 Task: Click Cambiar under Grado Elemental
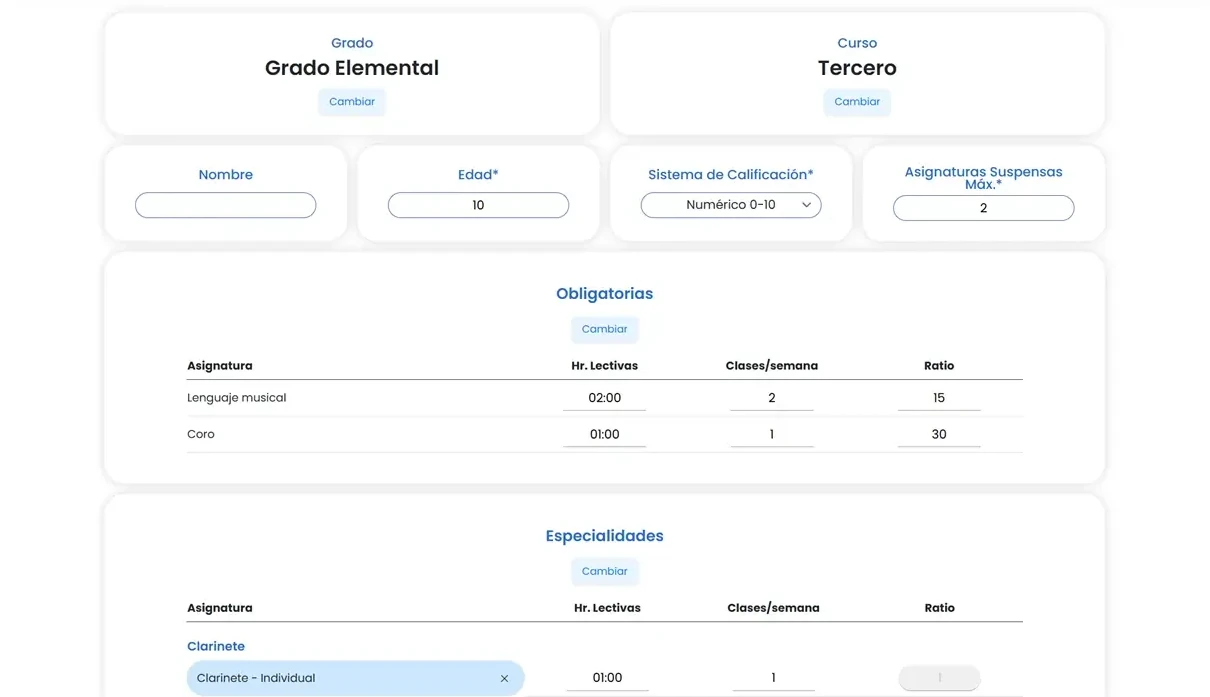[351, 101]
